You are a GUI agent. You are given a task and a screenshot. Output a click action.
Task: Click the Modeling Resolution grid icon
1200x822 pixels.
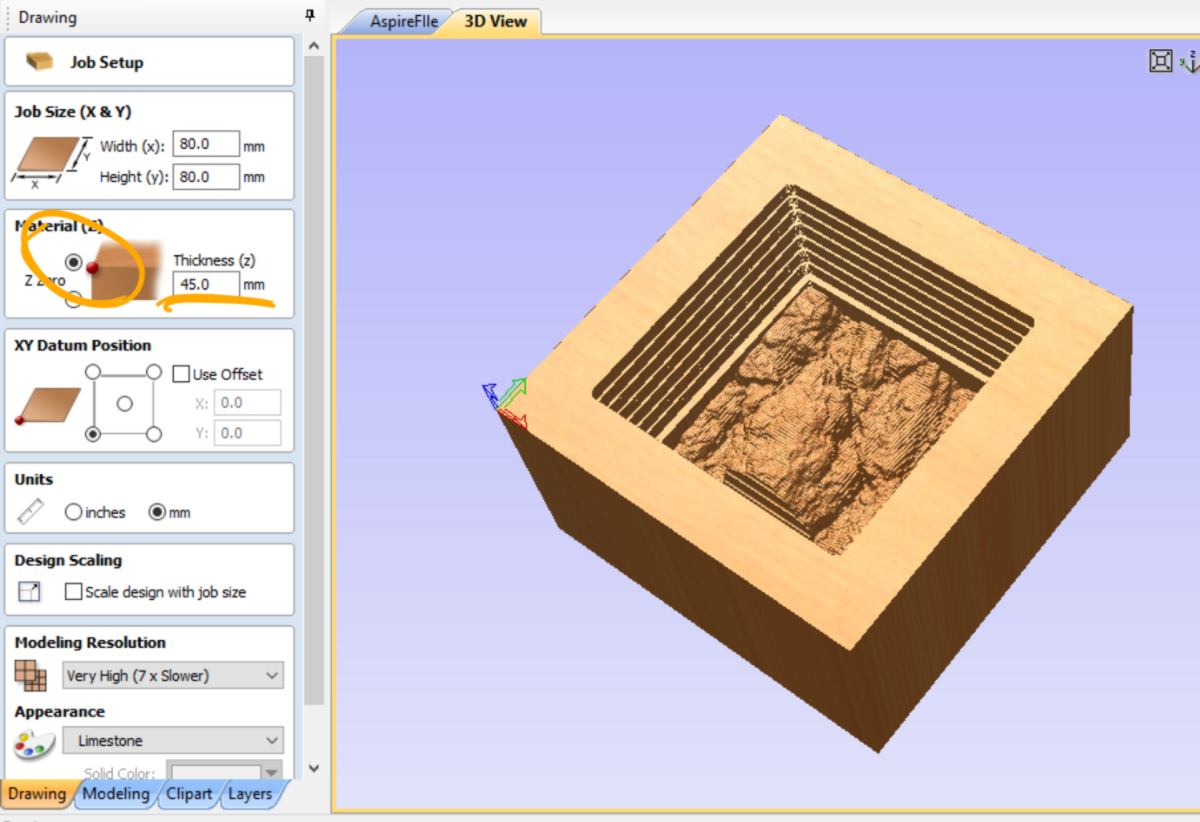pyautogui.click(x=30, y=676)
